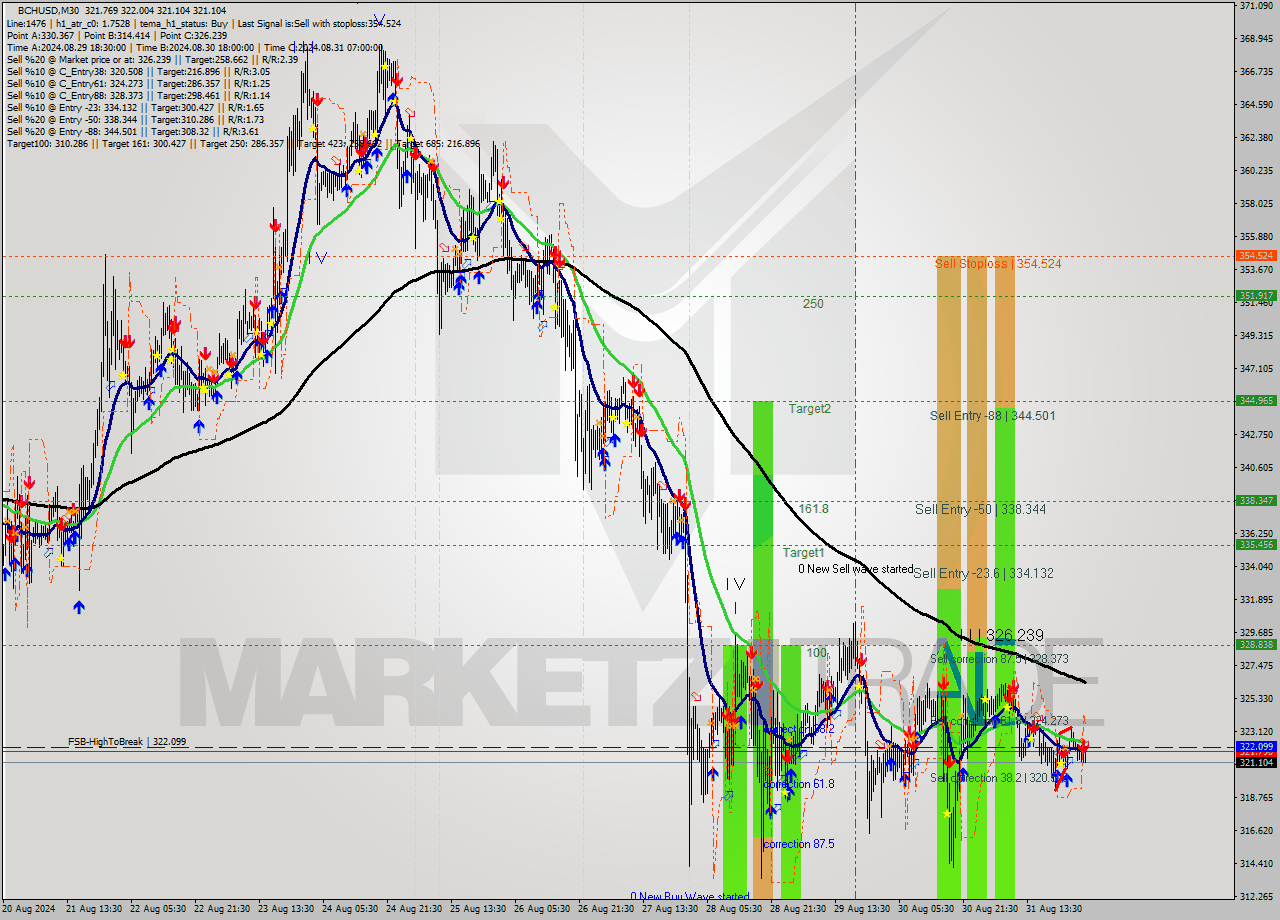1280x920 pixels.
Task: Click the green 338.347 price tag
Action: (1256, 501)
